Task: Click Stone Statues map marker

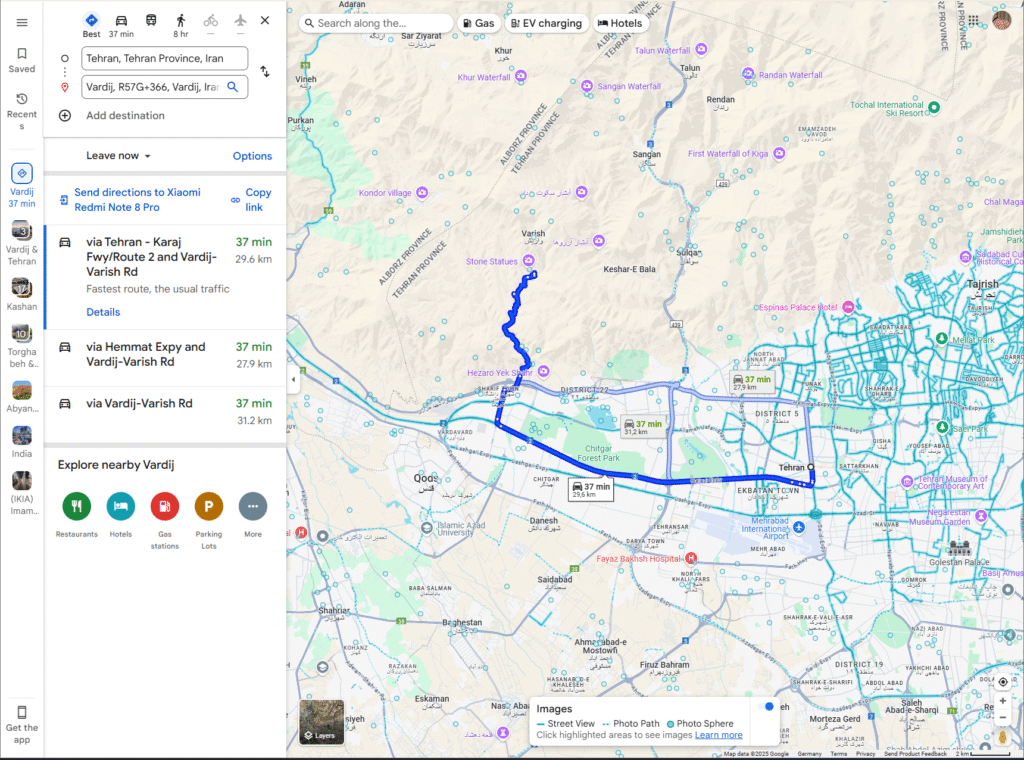Action: coord(528,261)
